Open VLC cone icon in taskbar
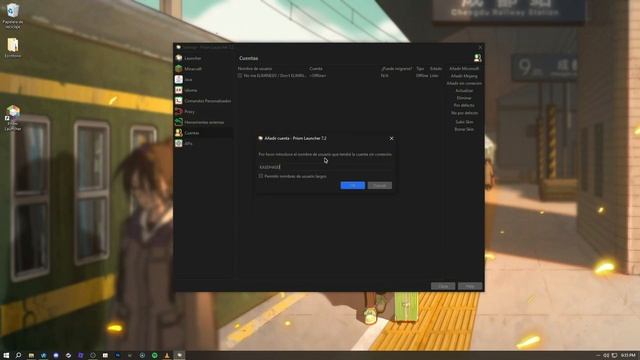Viewport: 640px width, 360px height. [167, 356]
